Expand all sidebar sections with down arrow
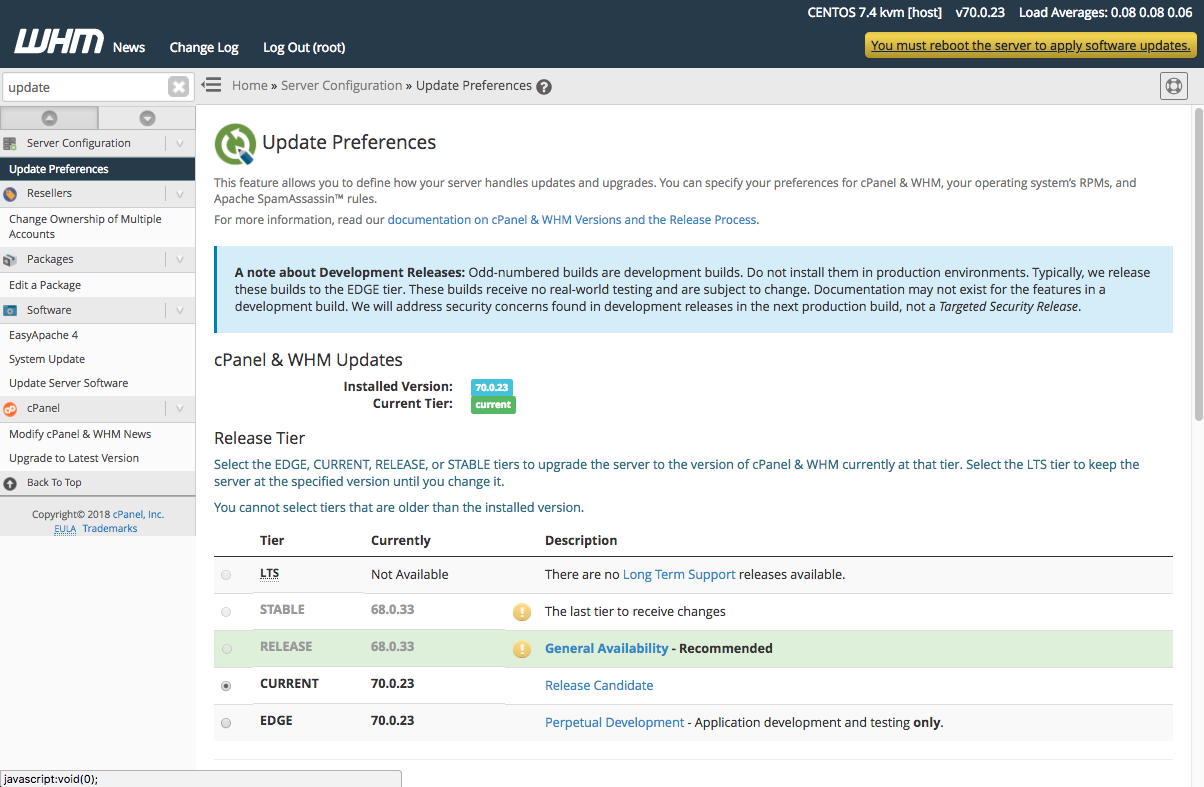The image size is (1204, 787). point(147,118)
